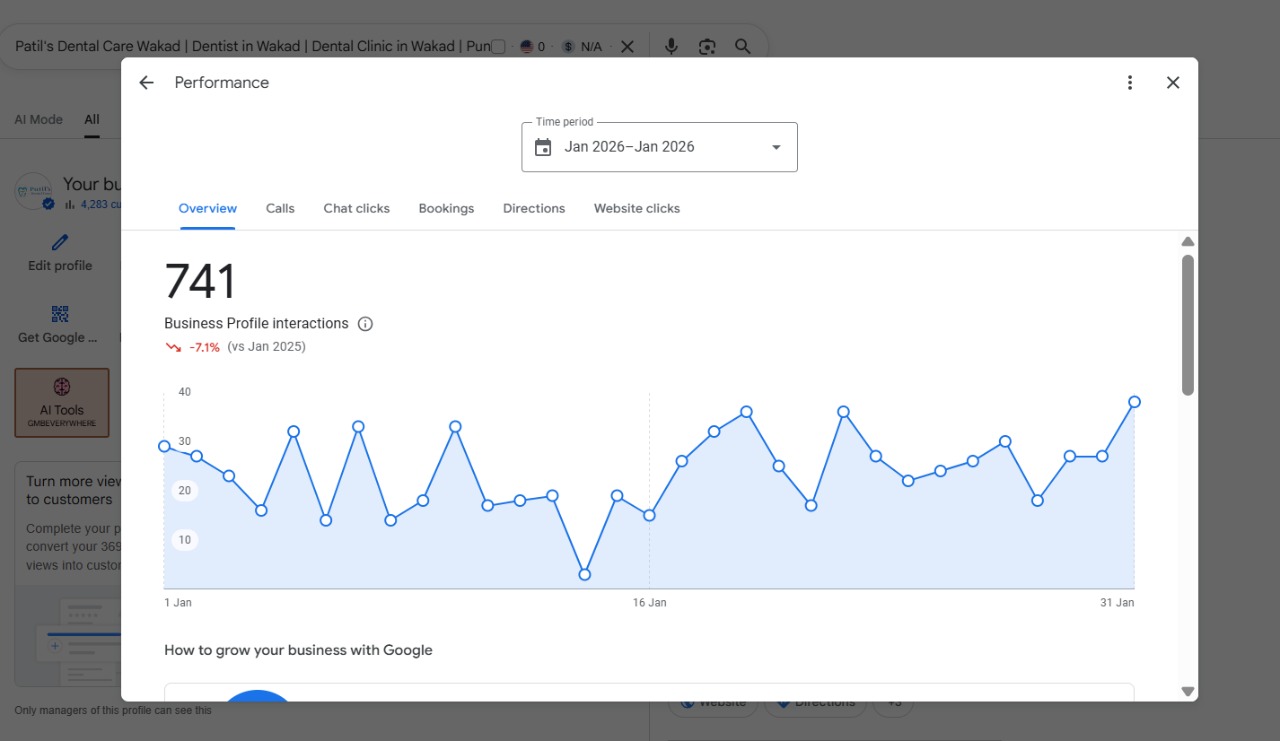Click the info icon beside Business Profile interactions
Viewport: 1280px width, 741px height.
click(x=365, y=324)
